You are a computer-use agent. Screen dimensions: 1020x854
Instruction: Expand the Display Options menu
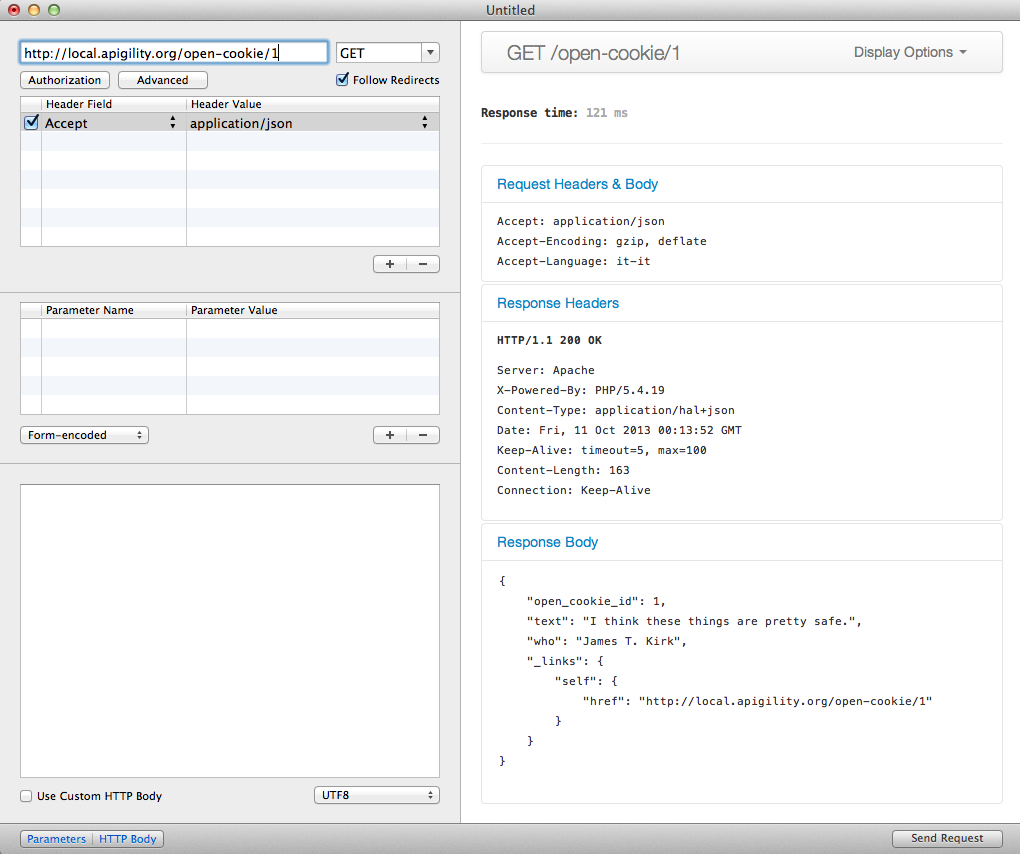tap(910, 53)
